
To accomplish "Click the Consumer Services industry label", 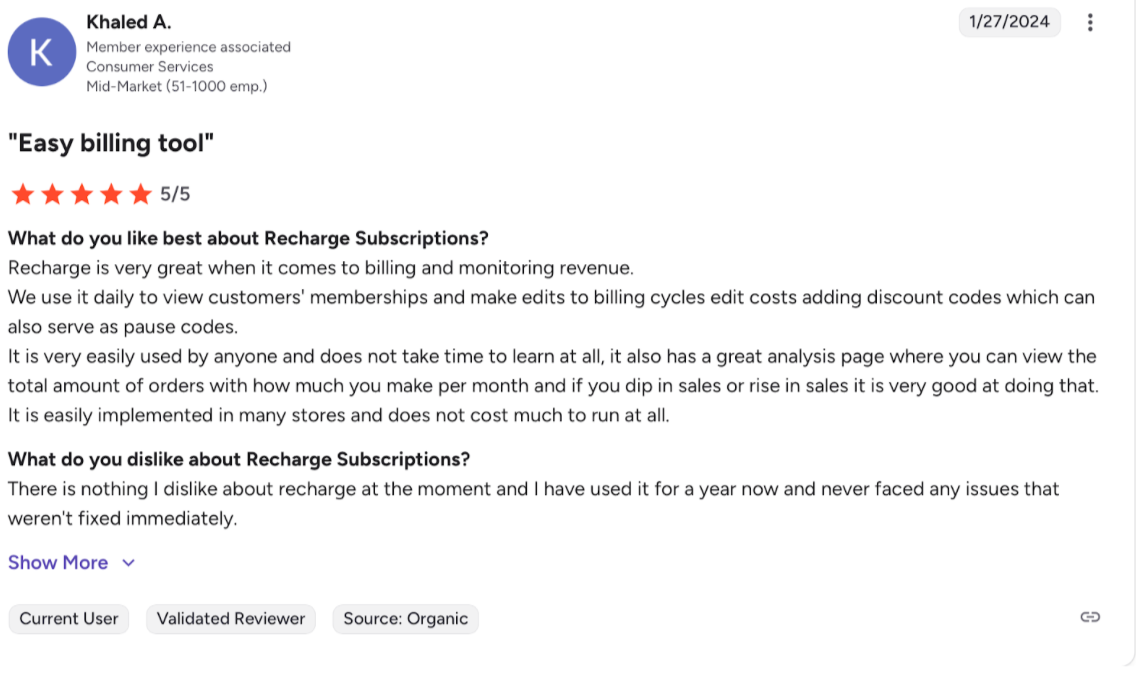I will [149, 66].
